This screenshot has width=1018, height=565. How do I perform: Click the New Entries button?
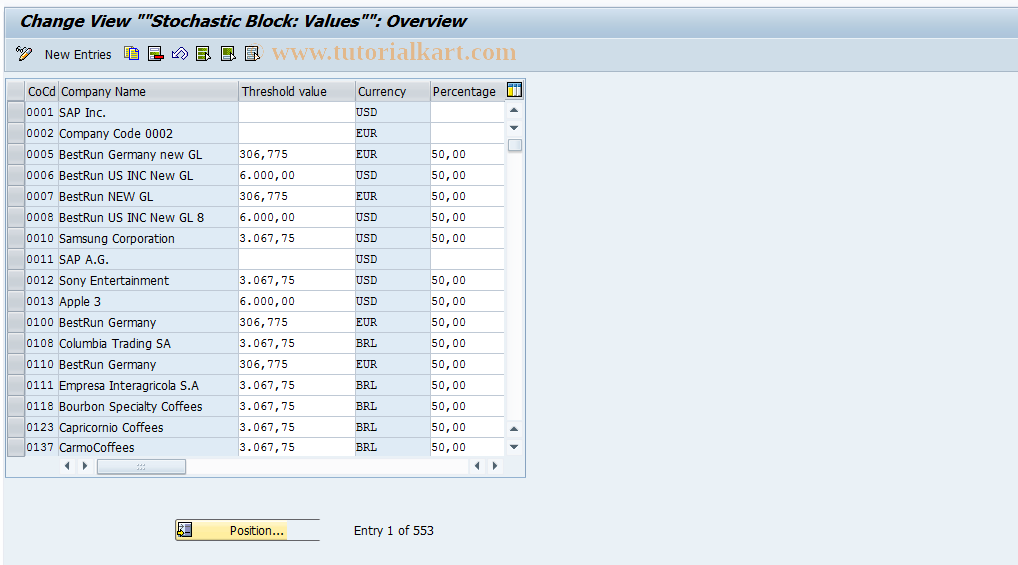click(78, 55)
